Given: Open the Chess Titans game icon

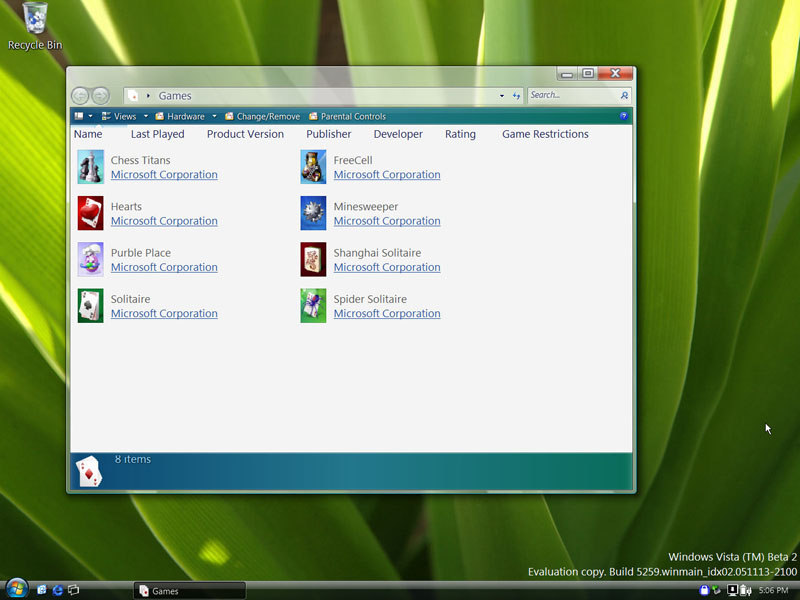Looking at the screenshot, I should click(x=90, y=167).
